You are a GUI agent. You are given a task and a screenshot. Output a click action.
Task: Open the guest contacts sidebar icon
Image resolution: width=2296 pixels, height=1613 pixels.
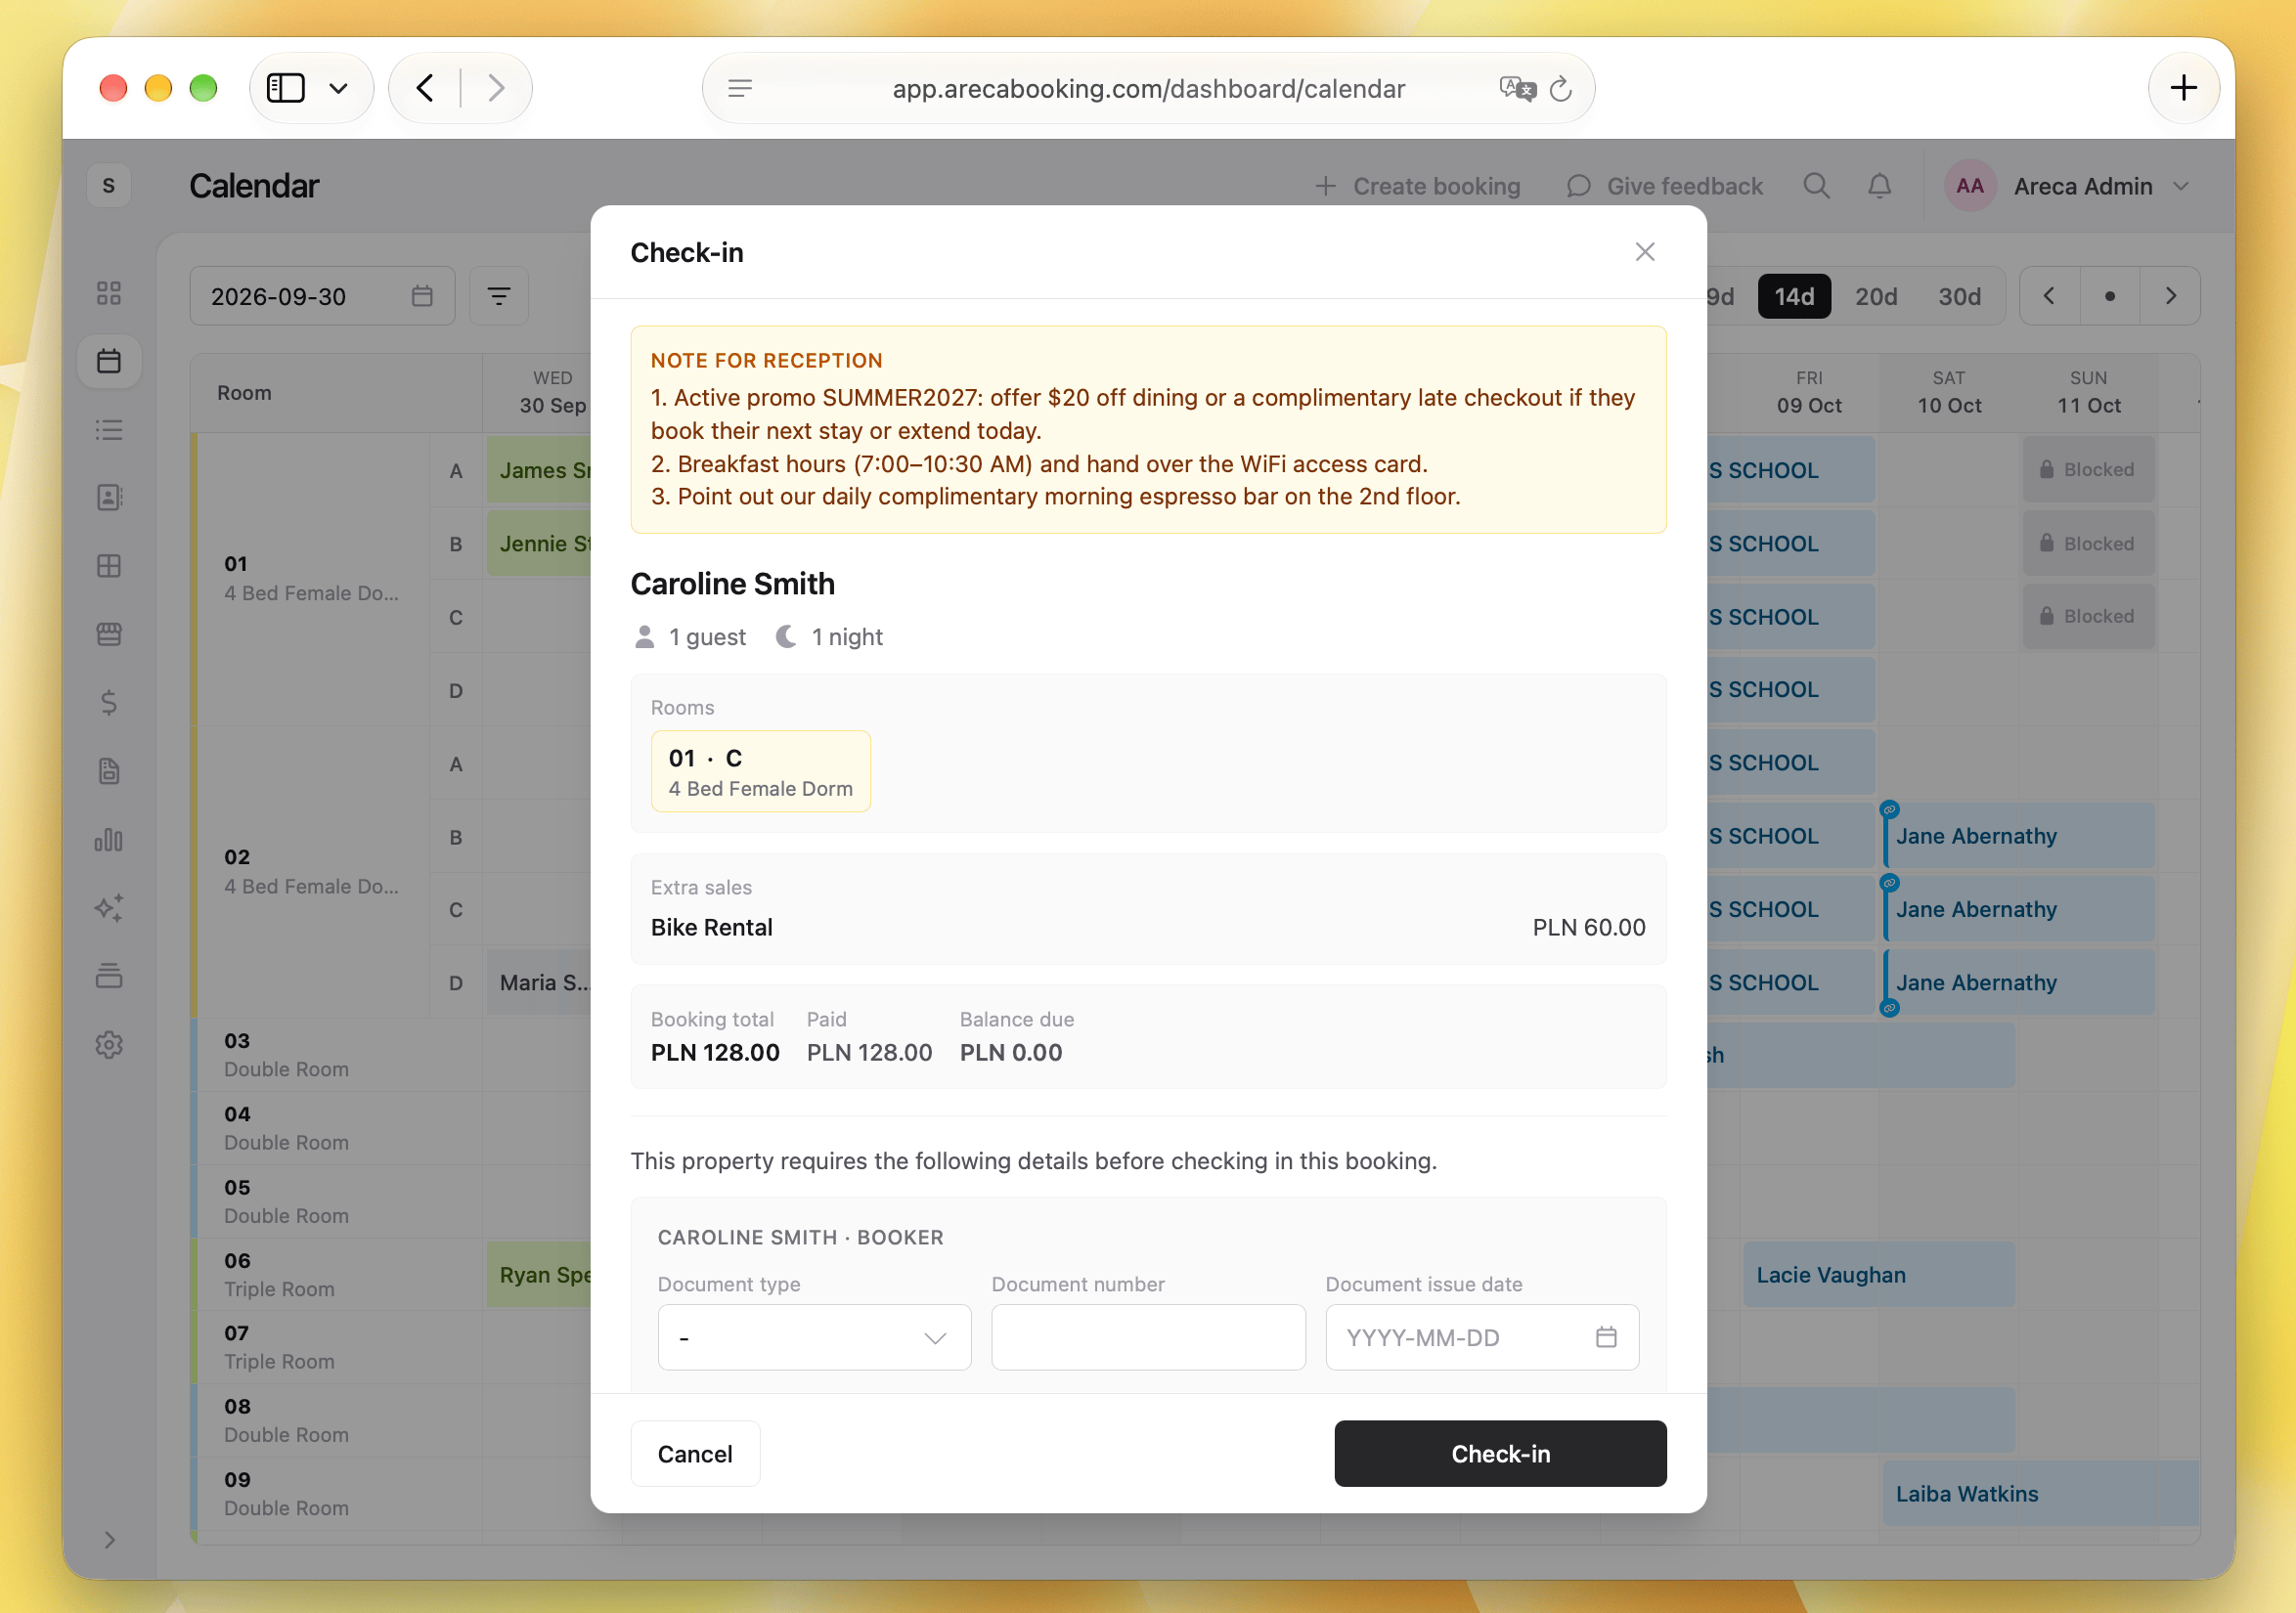(109, 497)
